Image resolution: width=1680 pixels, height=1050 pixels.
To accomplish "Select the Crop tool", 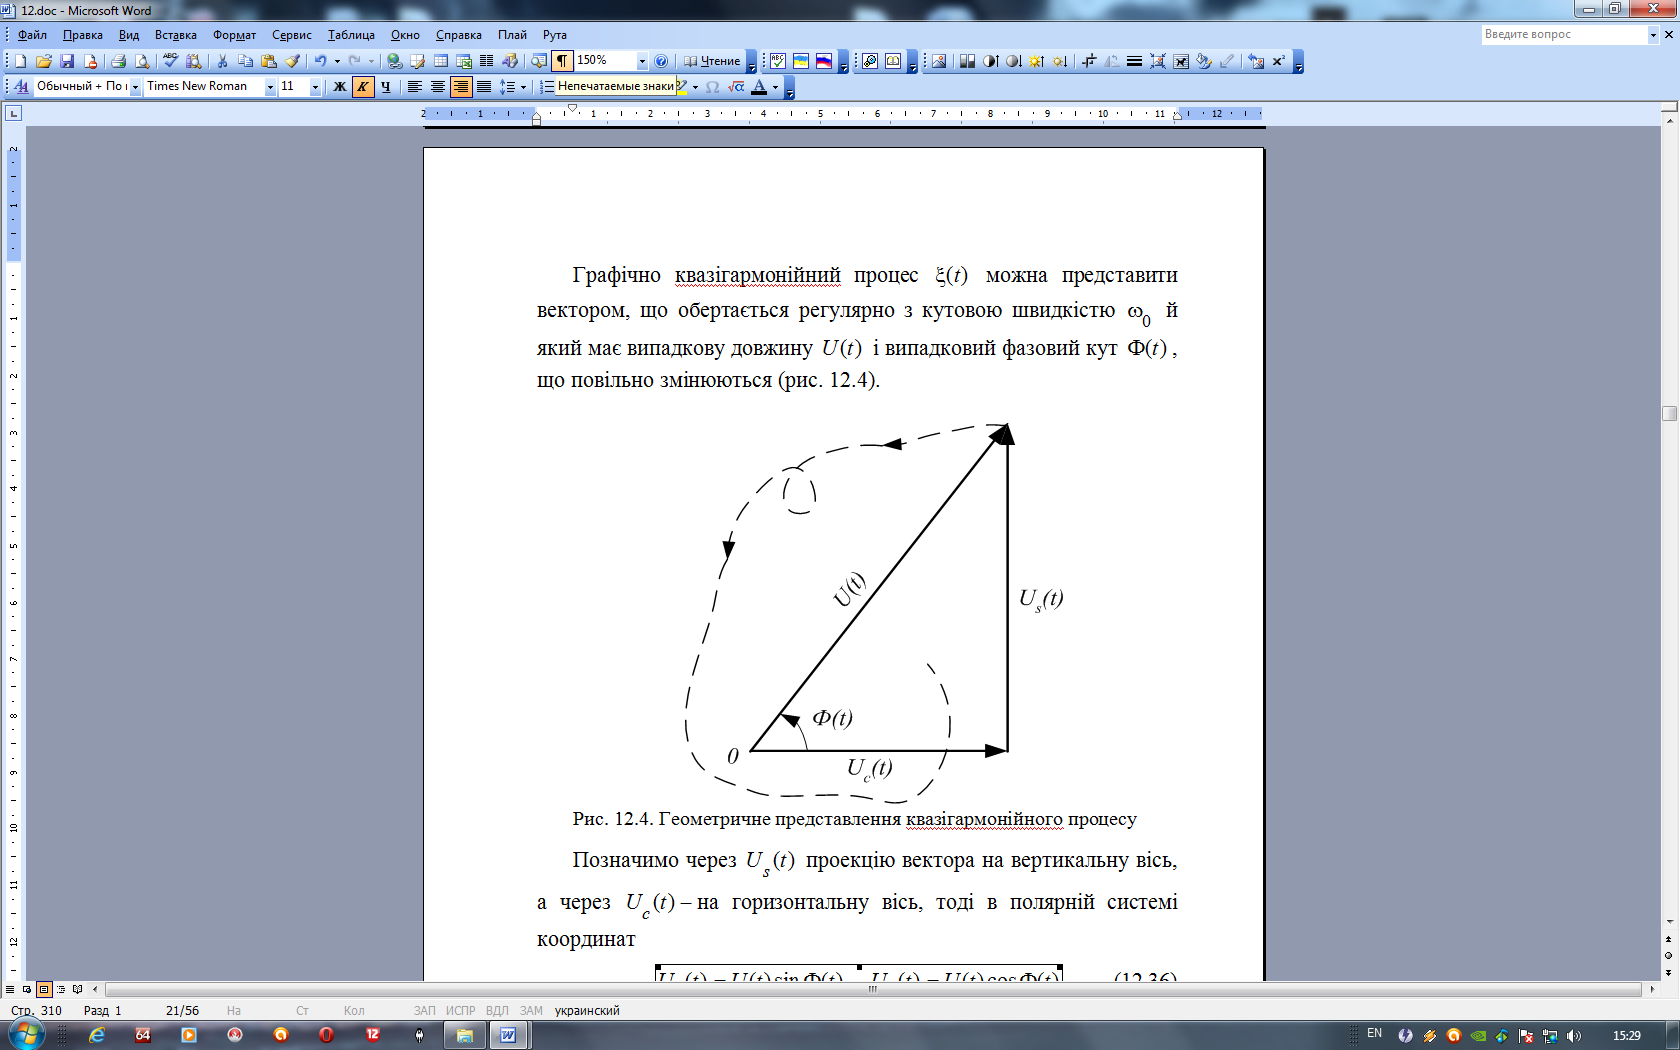I will click(x=1089, y=61).
